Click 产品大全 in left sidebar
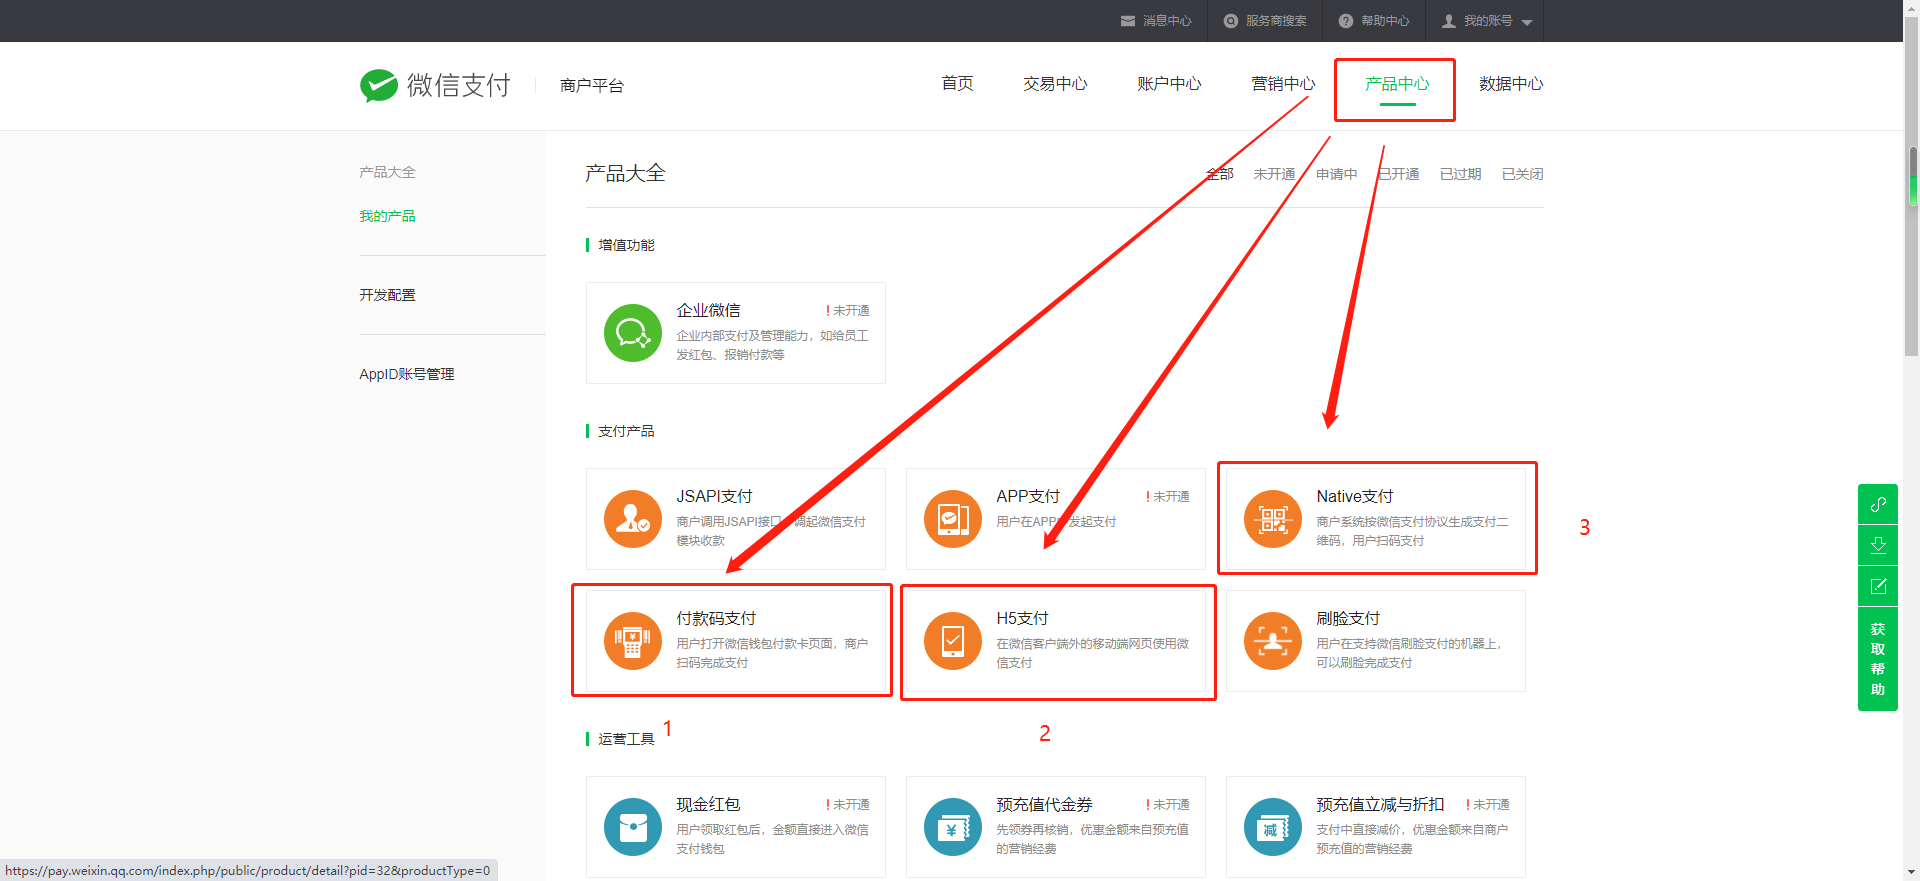The image size is (1920, 881). (x=387, y=172)
